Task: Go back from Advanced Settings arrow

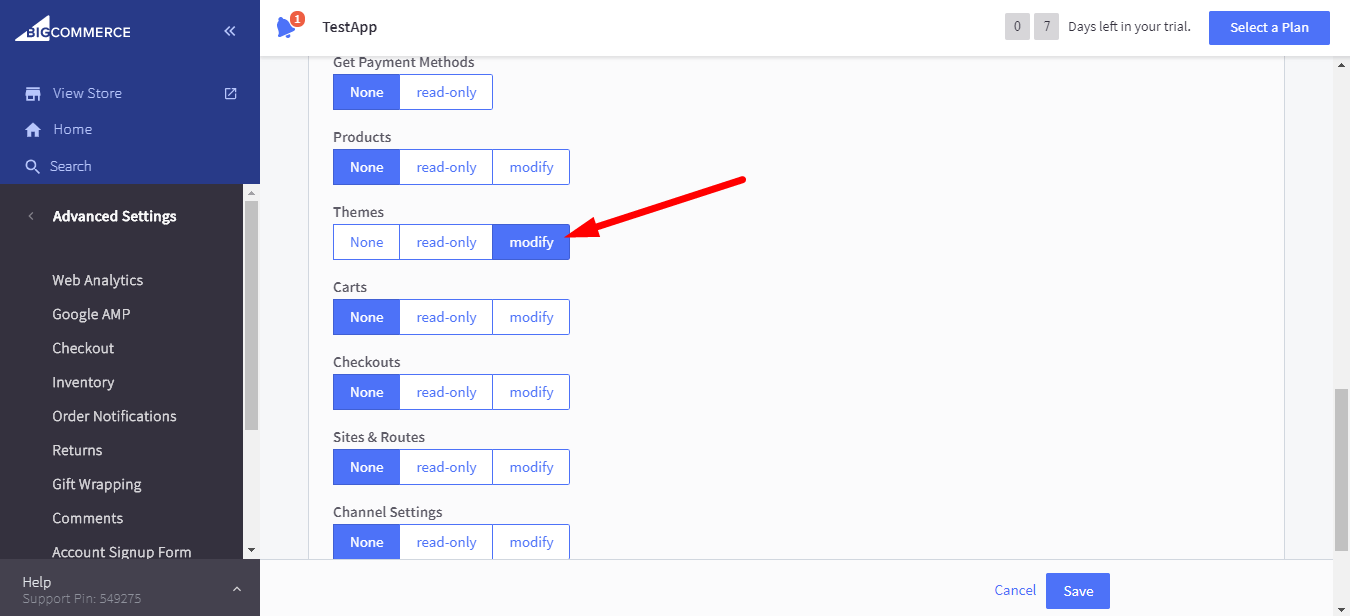Action: click(31, 216)
